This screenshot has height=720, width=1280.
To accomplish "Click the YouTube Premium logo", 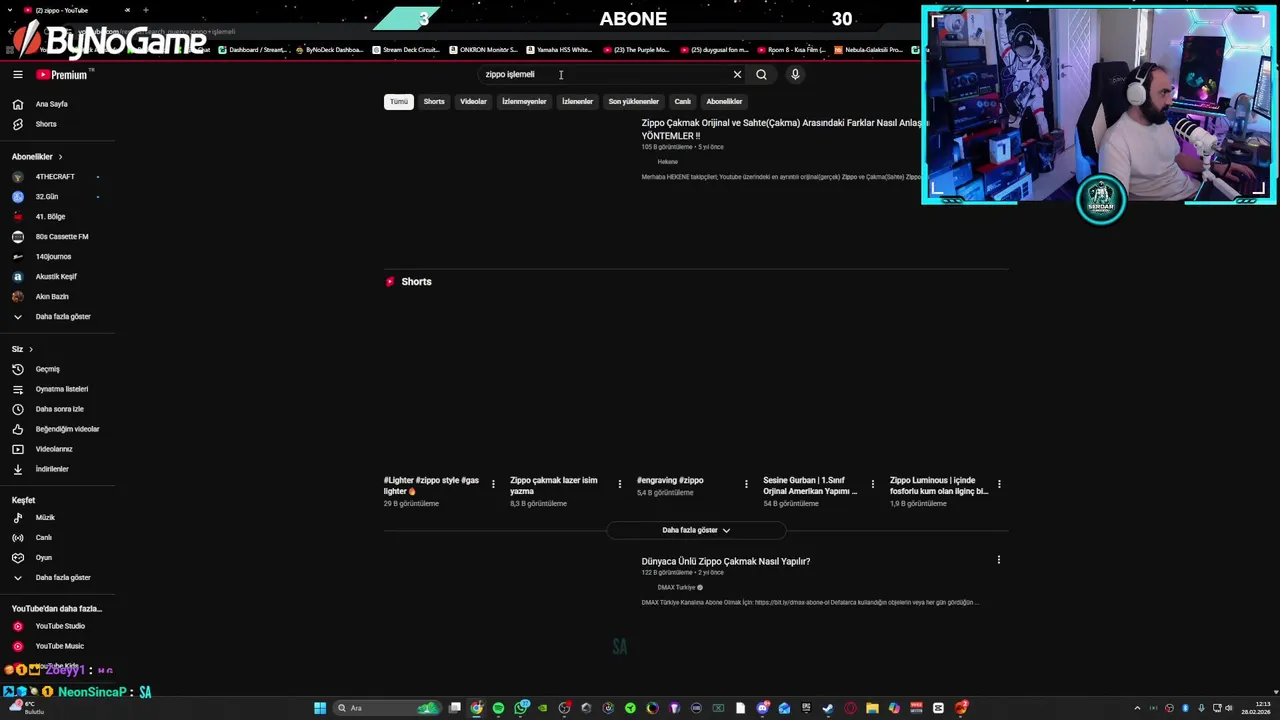I will pyautogui.click(x=62, y=74).
